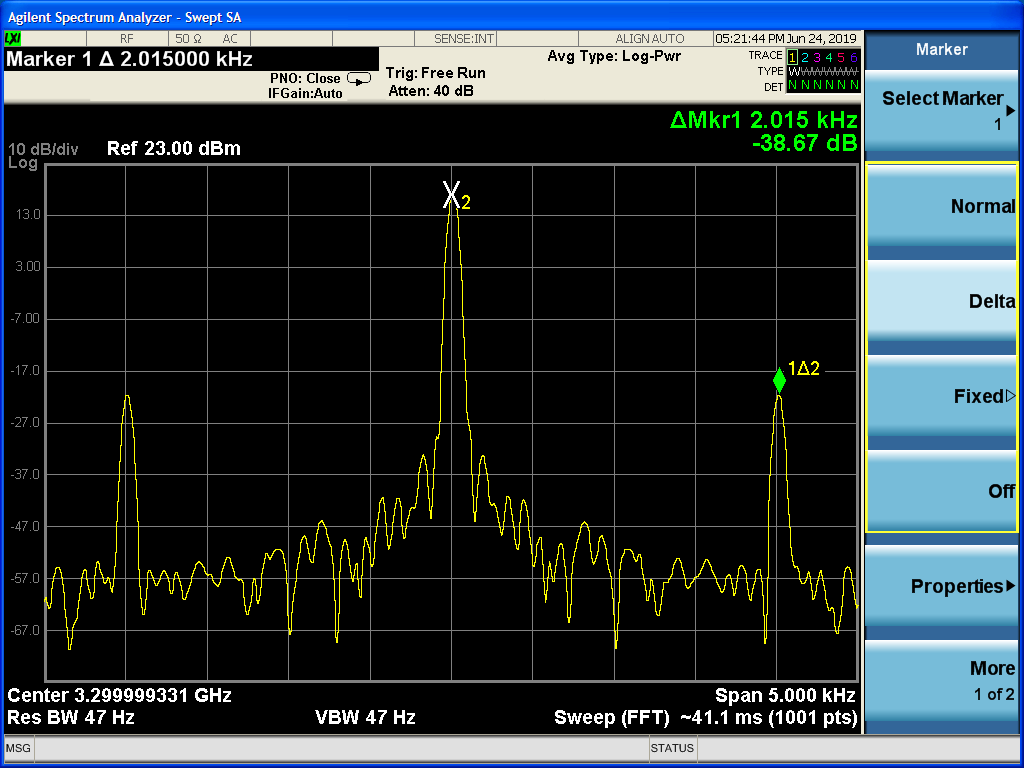Choose the Fixed marker mode
The width and height of the screenshot is (1024, 768).
(942, 396)
